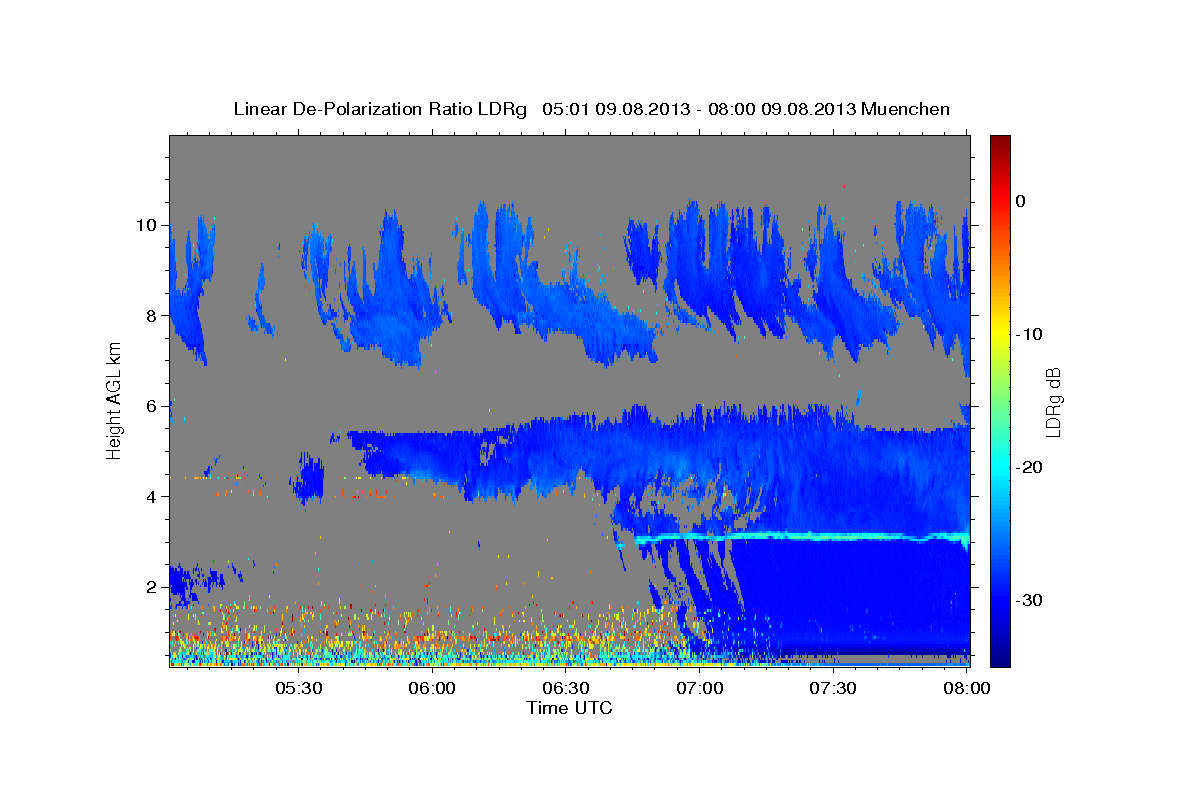The image size is (1200, 800).
Task: Click the cyan melting-layer band near 3 km
Action: coord(800,537)
